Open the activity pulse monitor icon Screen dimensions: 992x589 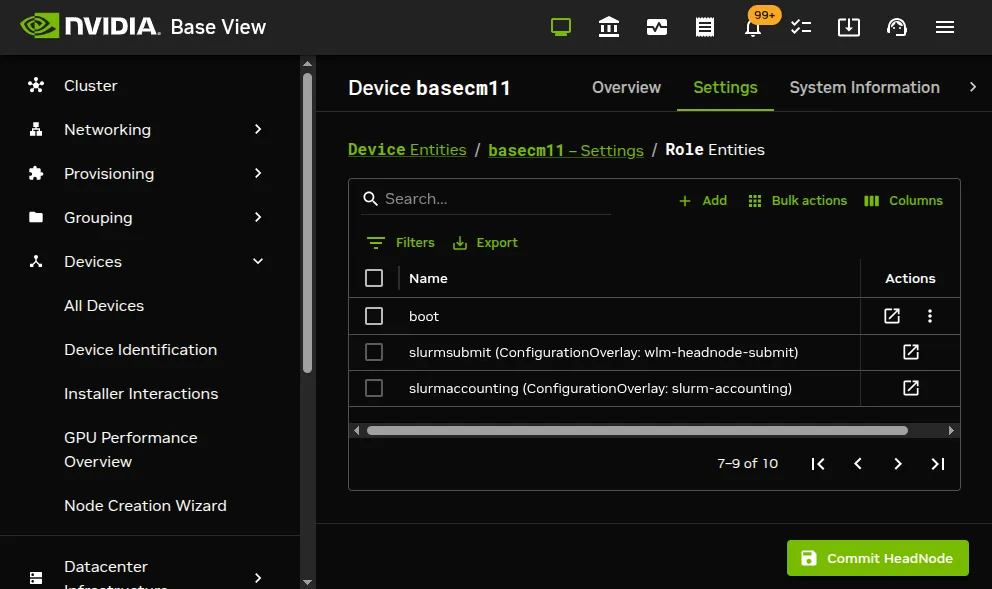click(x=657, y=27)
